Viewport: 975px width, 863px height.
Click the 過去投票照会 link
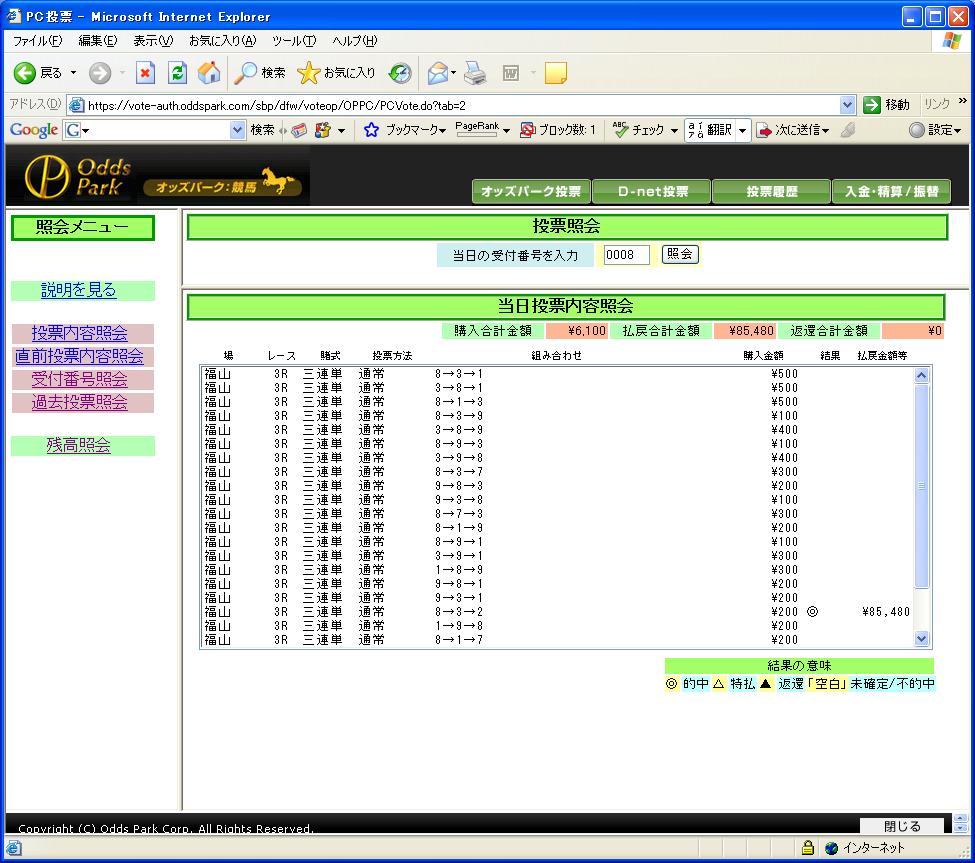coord(79,402)
